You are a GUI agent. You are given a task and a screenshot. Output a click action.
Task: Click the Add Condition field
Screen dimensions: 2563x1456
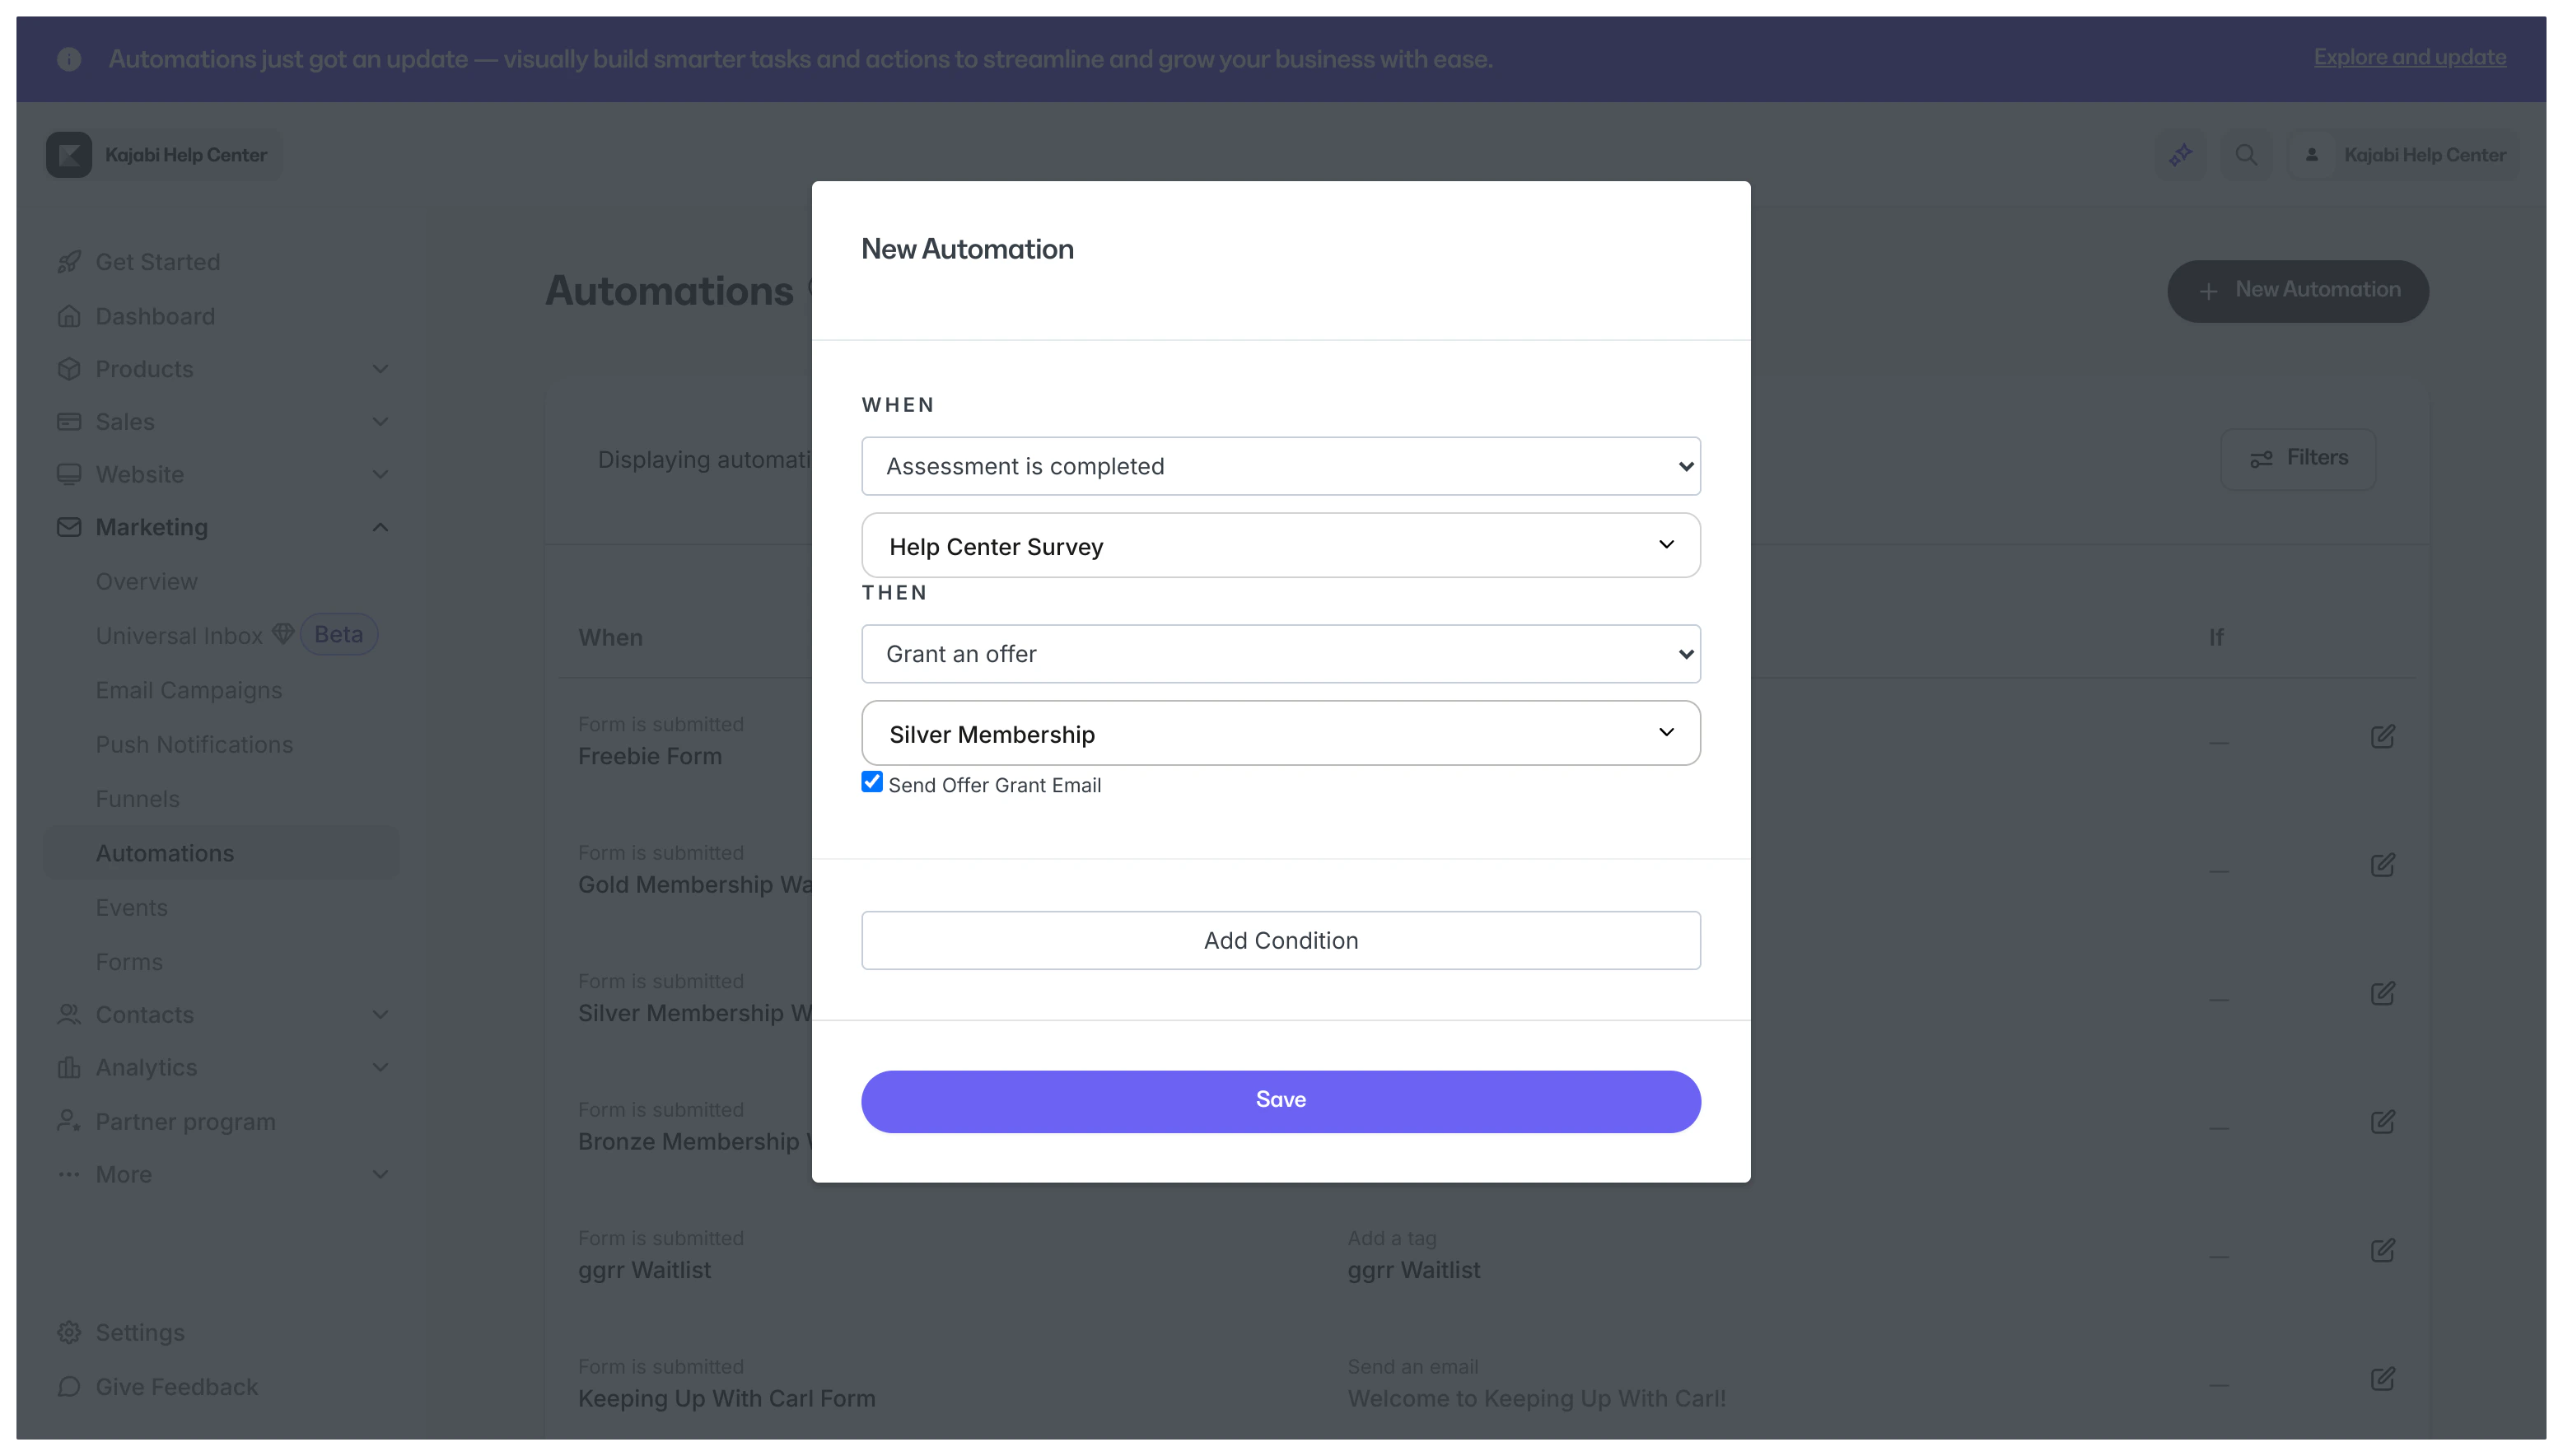click(1280, 940)
